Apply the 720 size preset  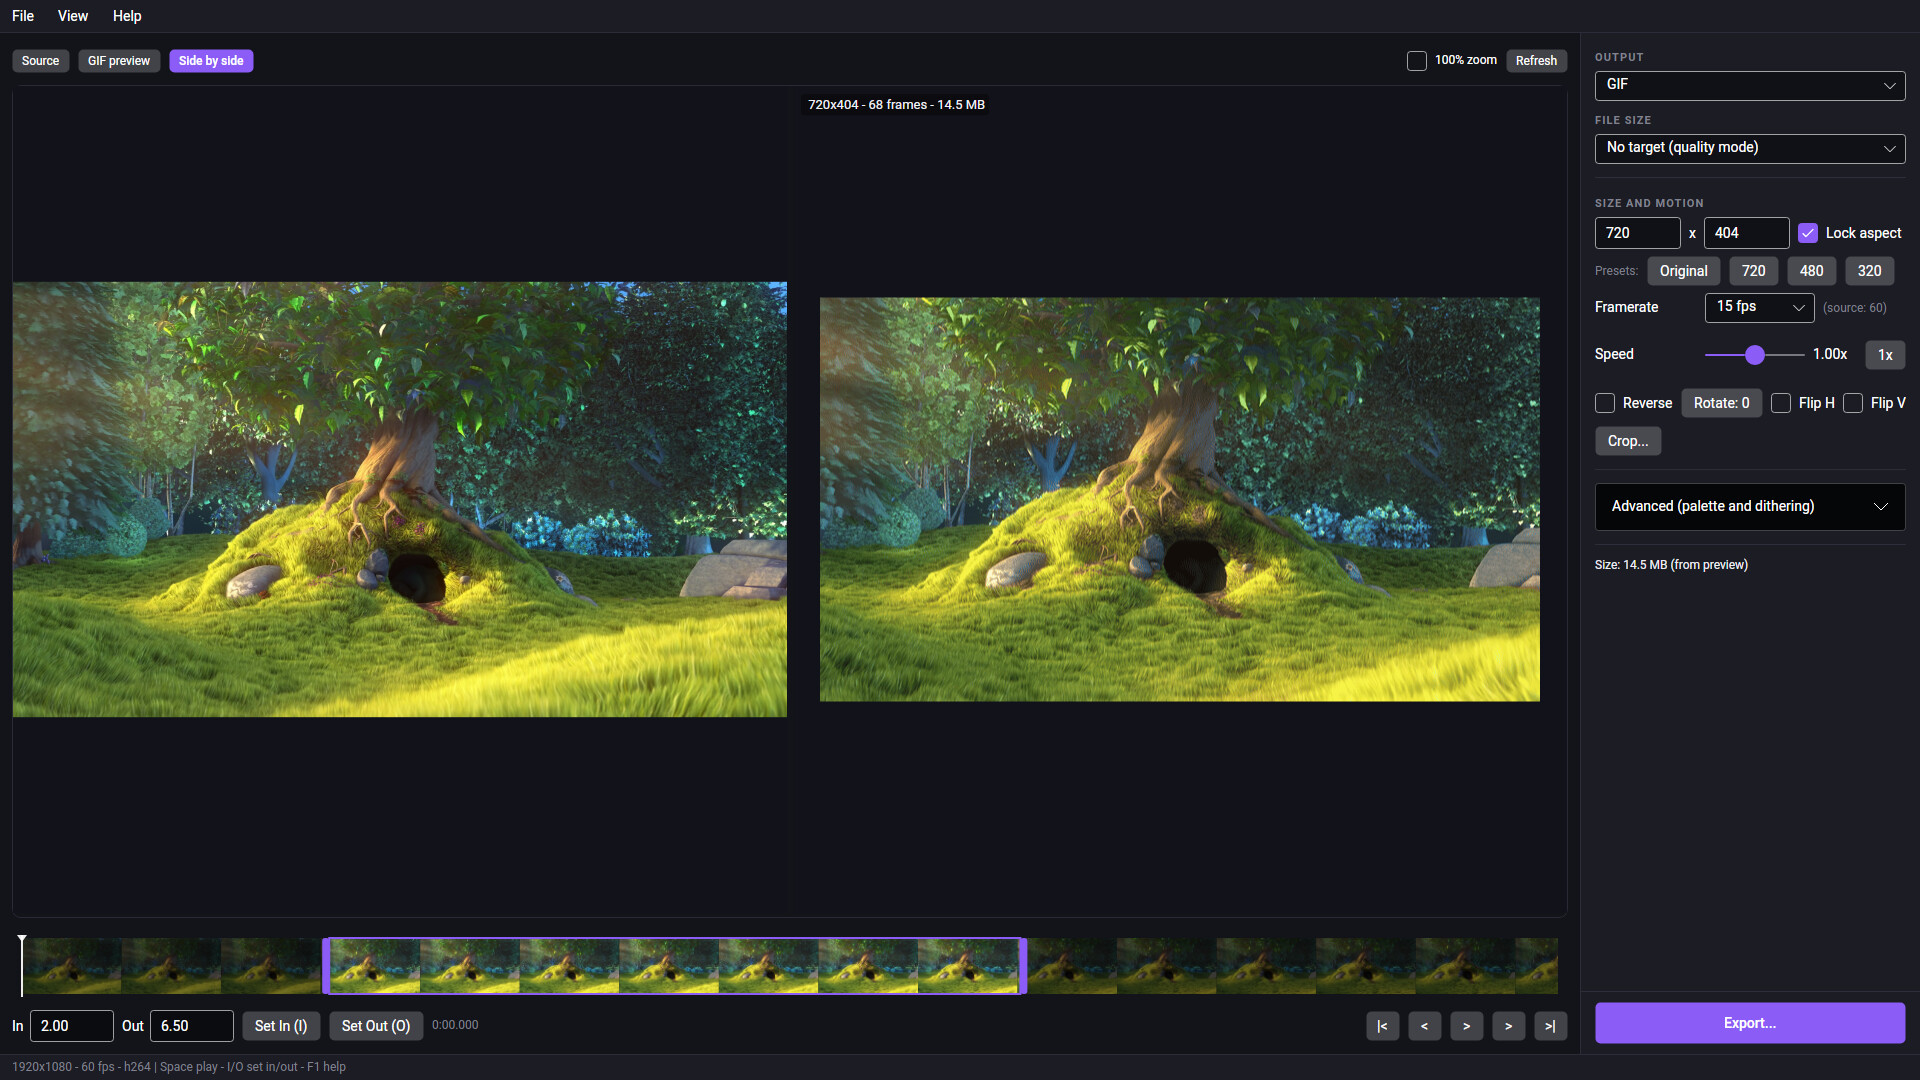1753,271
